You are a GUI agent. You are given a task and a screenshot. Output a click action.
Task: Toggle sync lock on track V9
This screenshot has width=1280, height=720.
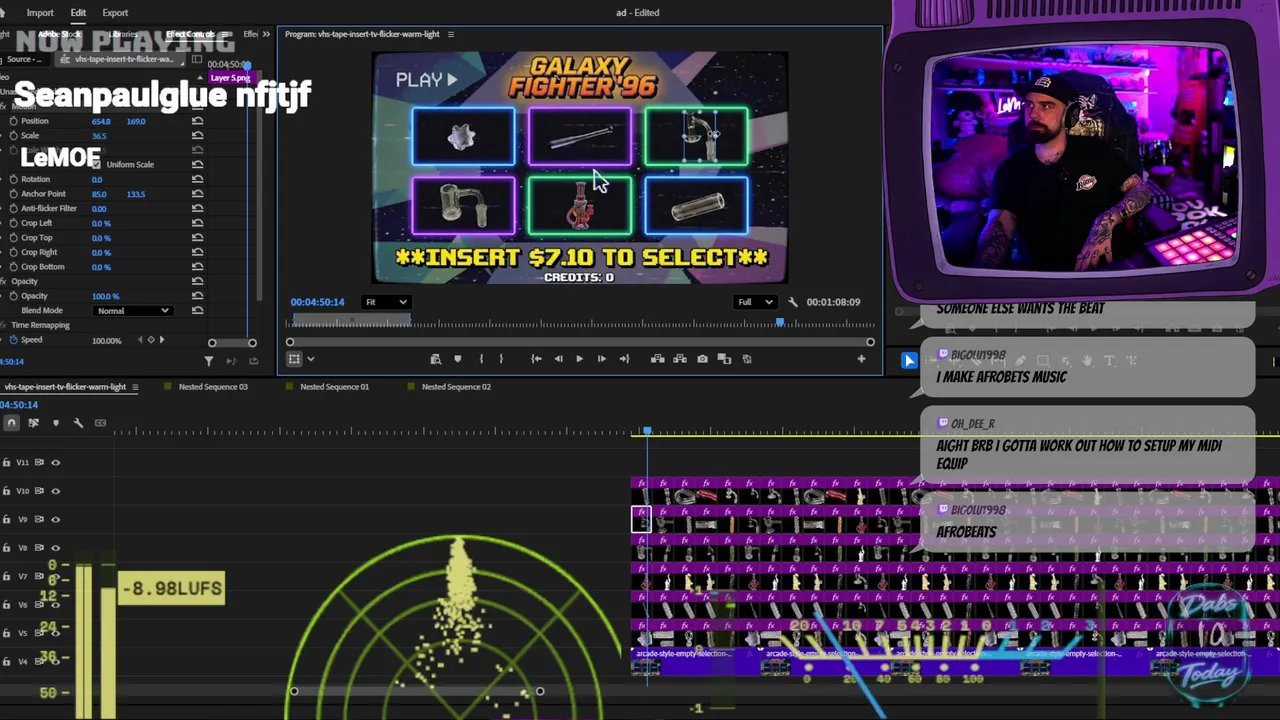(40, 519)
